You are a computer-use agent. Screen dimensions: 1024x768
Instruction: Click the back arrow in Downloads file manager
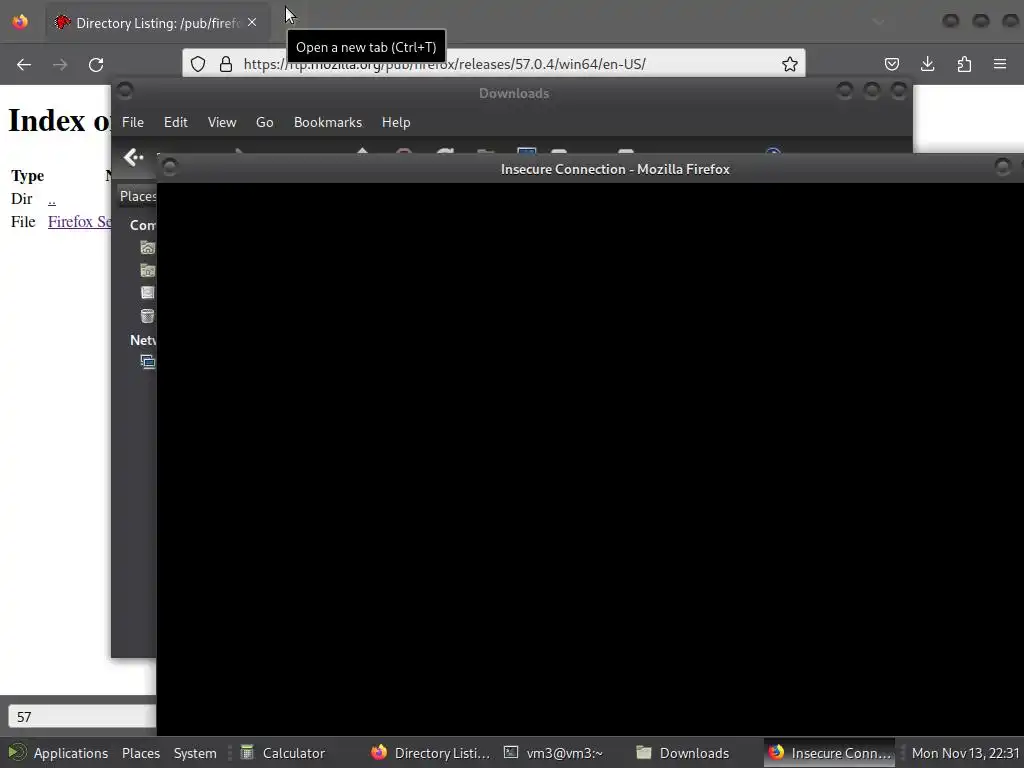click(134, 157)
